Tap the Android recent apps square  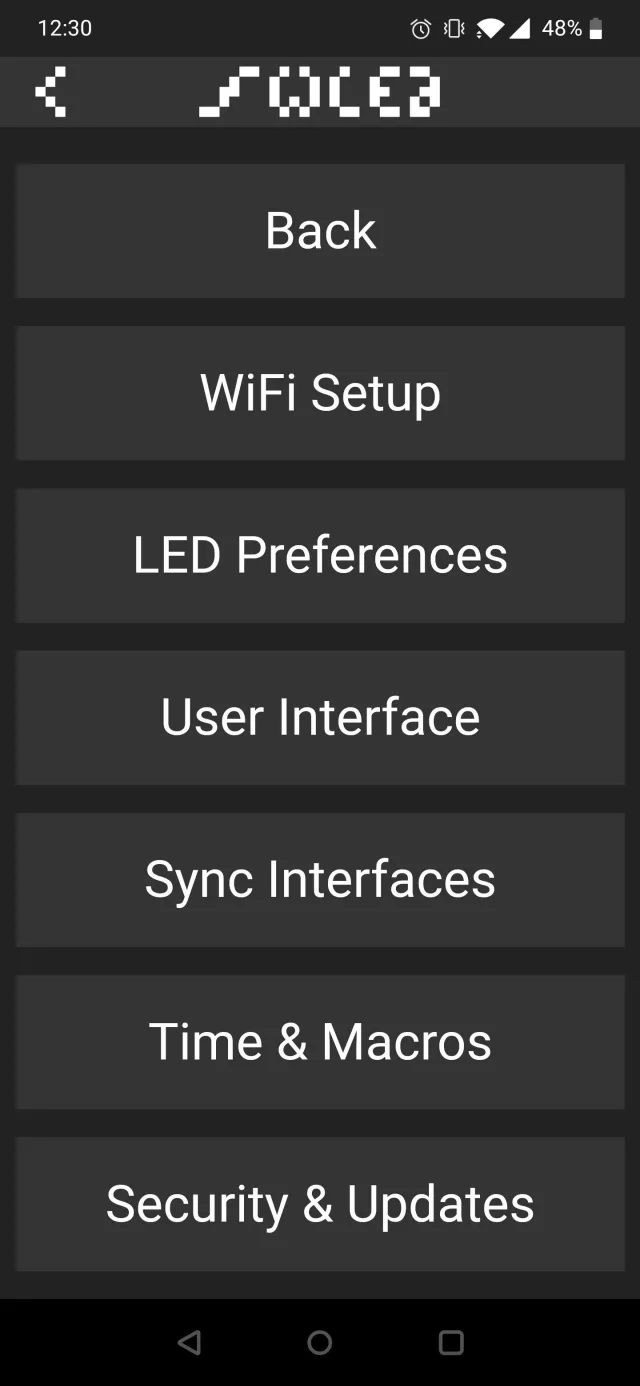(452, 1342)
